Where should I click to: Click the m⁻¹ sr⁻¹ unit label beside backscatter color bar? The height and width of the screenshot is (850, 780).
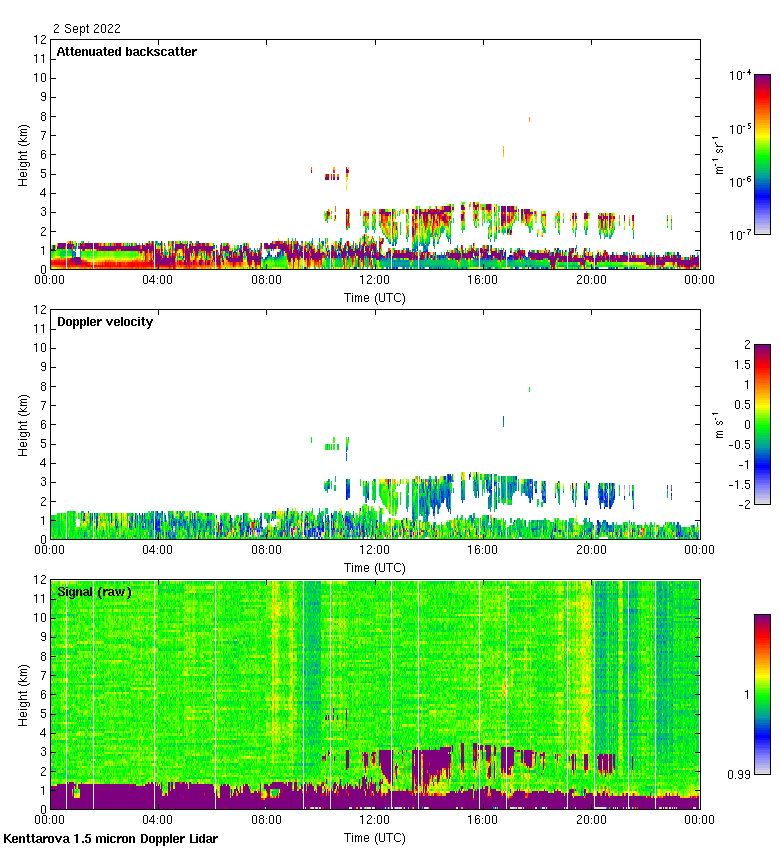(x=719, y=154)
